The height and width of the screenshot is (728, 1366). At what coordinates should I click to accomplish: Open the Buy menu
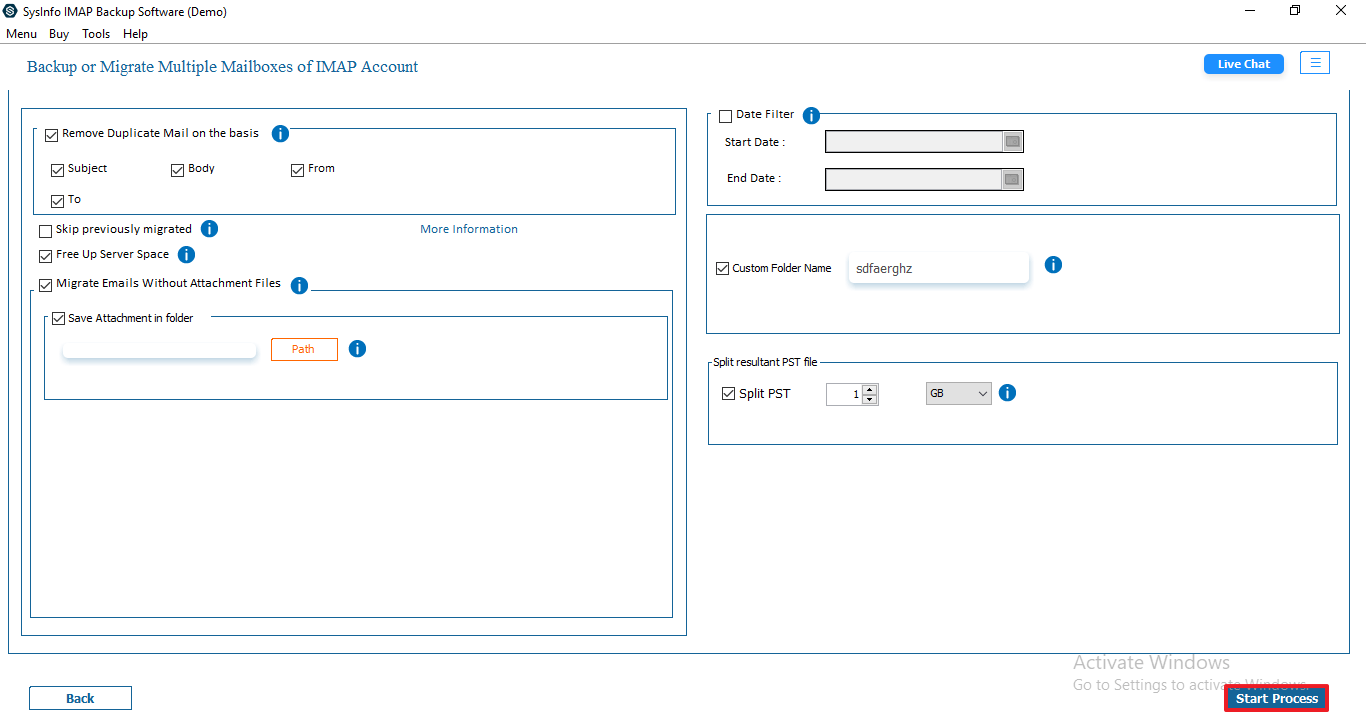click(x=59, y=34)
